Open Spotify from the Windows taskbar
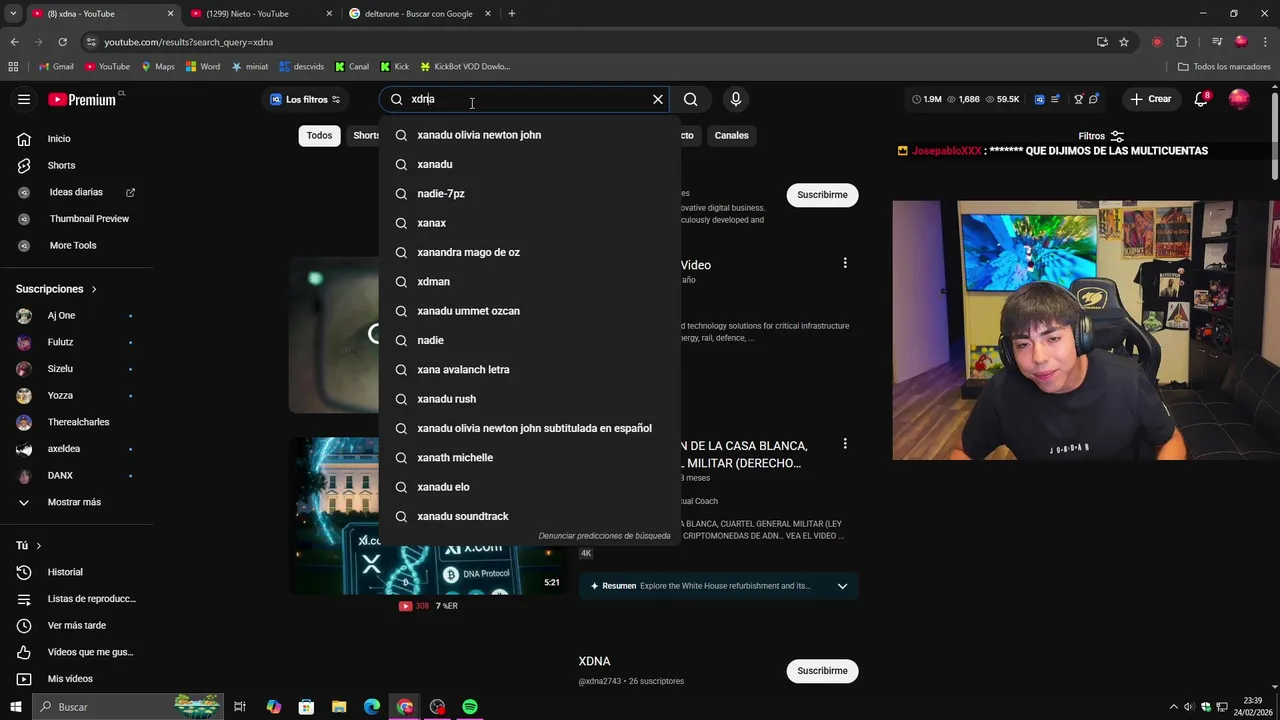The width and height of the screenshot is (1280, 720). [470, 707]
